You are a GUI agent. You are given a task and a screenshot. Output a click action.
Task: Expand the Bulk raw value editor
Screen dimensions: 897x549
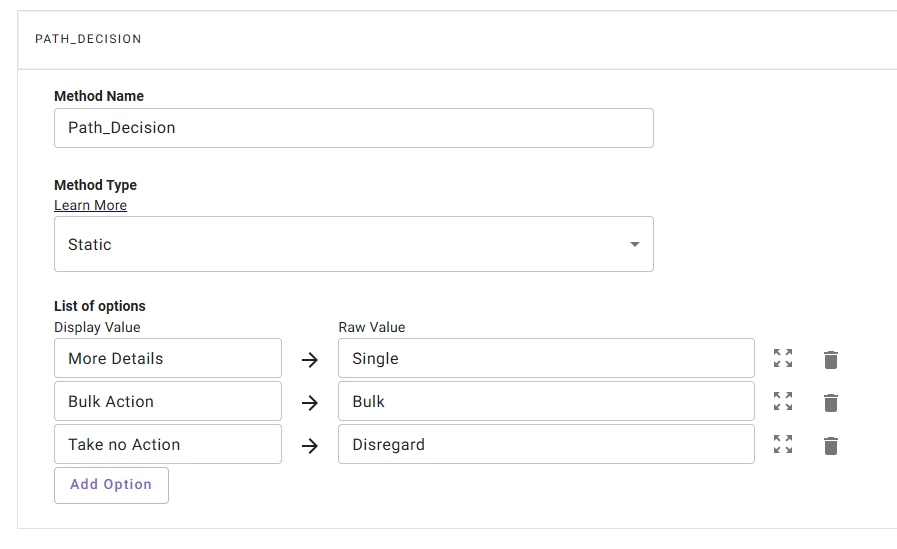[x=783, y=402]
